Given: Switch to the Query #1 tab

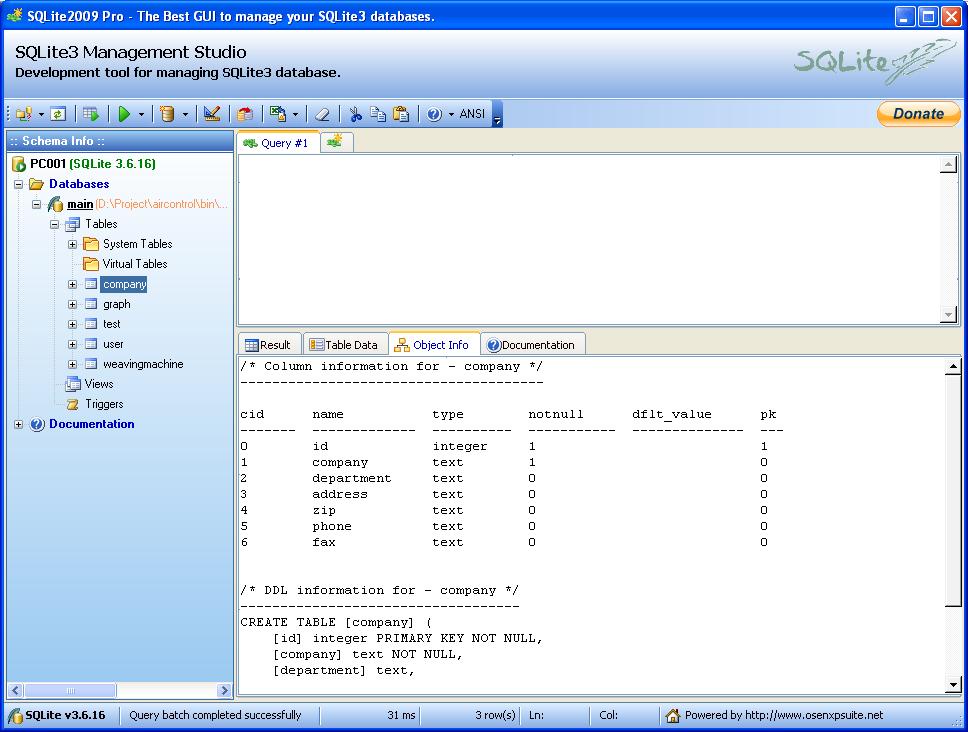Looking at the screenshot, I should [x=278, y=143].
